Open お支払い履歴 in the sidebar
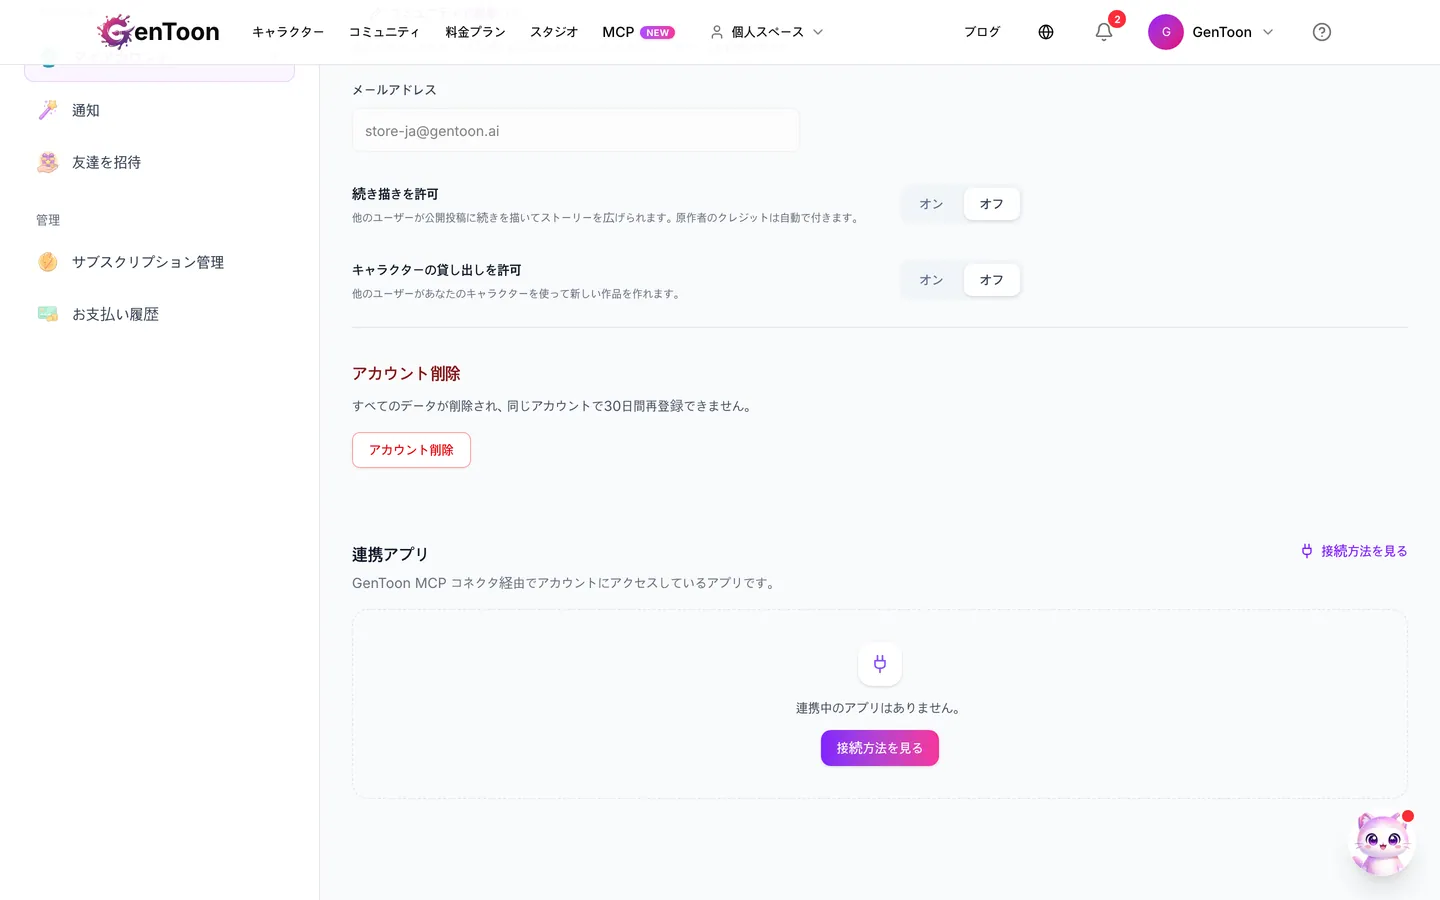 click(x=160, y=314)
